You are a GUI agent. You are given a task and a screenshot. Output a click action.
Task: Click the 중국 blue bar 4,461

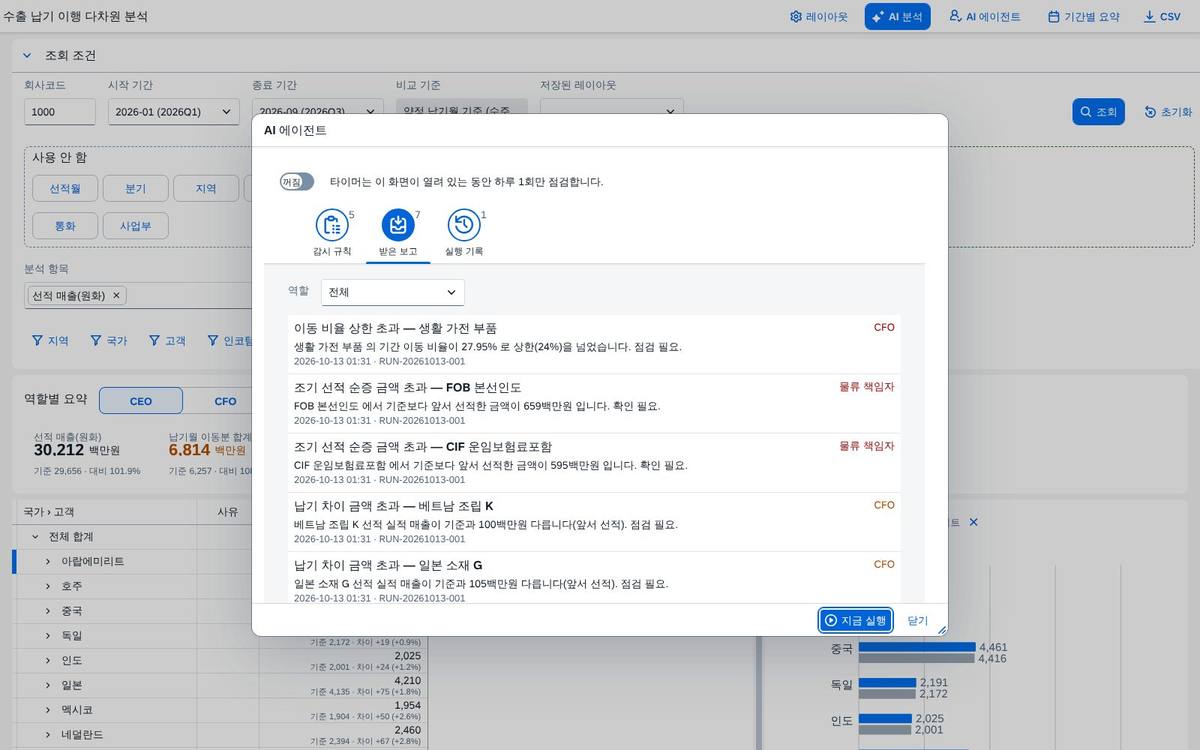917,647
